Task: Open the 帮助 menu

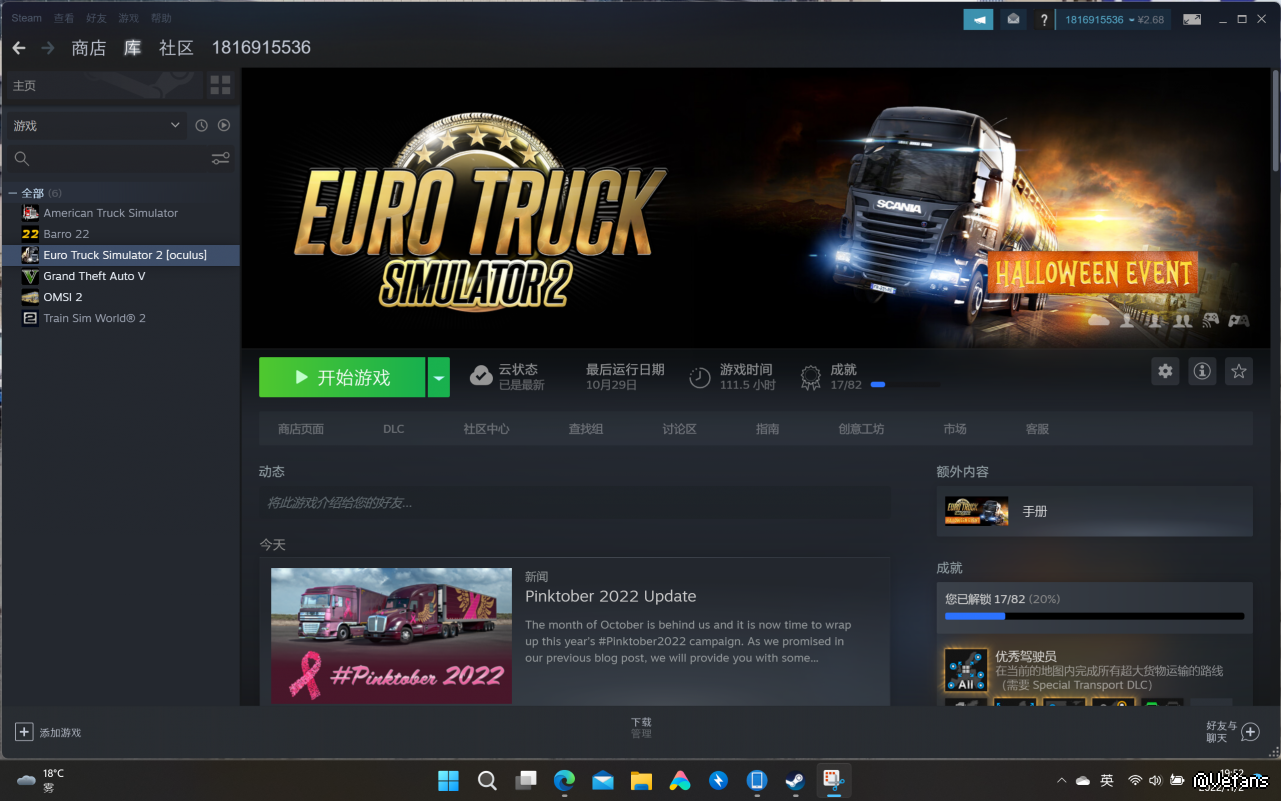Action: pos(161,18)
